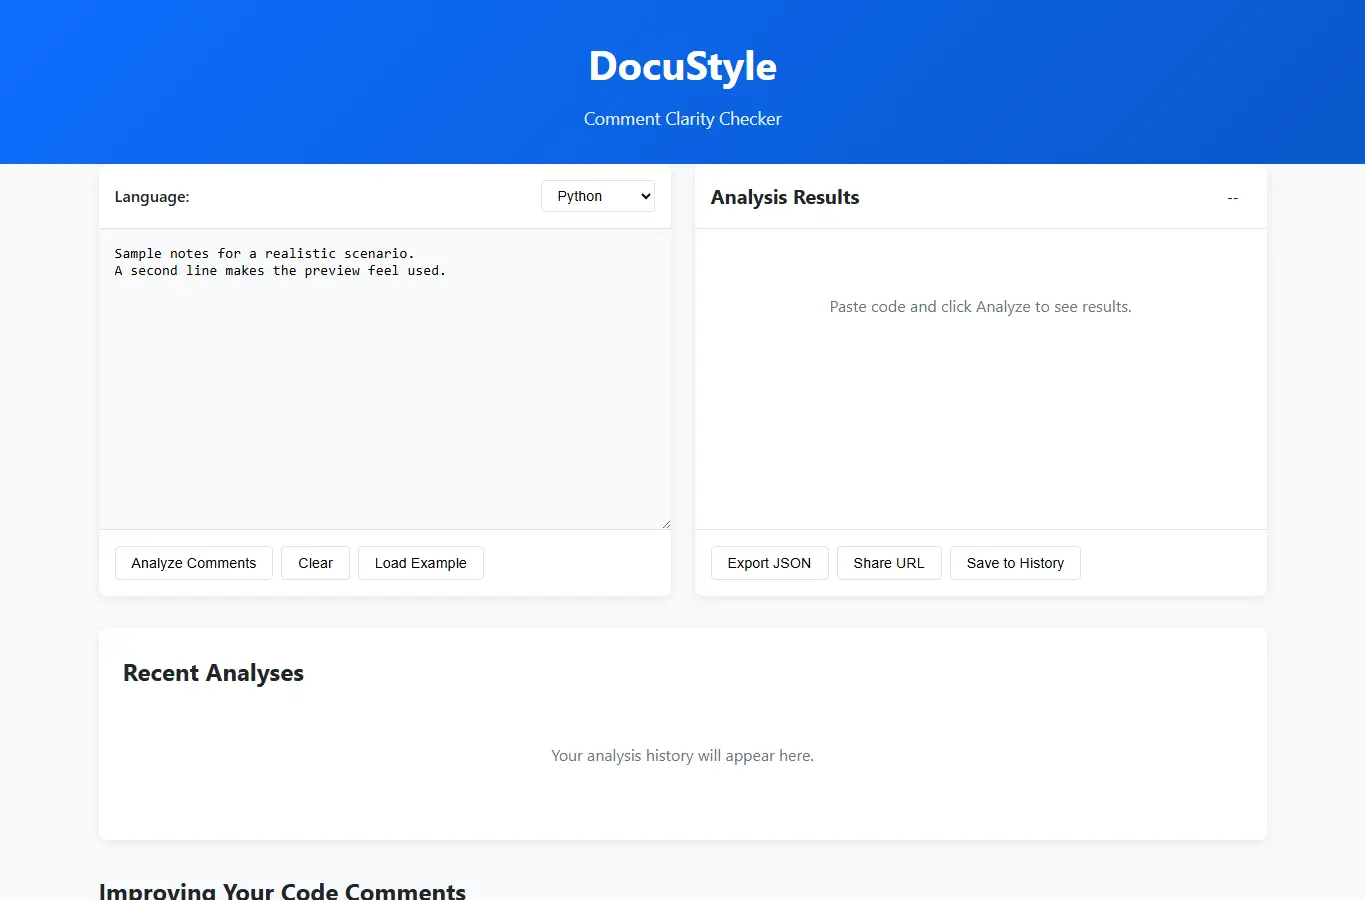Click the 'A second line makes' text line

pyautogui.click(x=280, y=270)
